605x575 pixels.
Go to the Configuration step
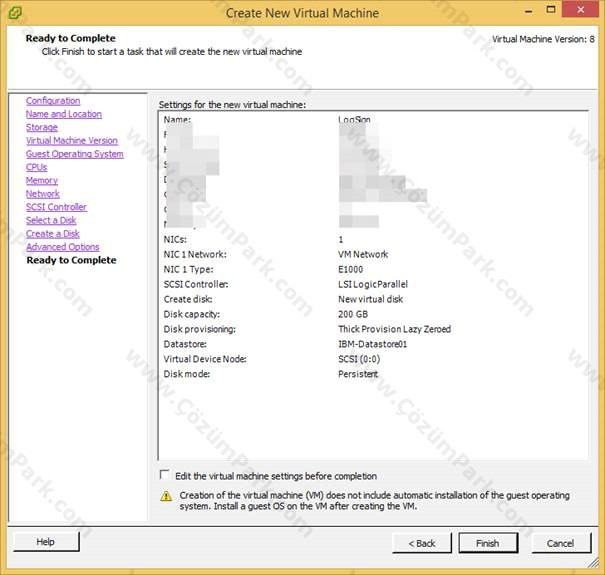(53, 101)
